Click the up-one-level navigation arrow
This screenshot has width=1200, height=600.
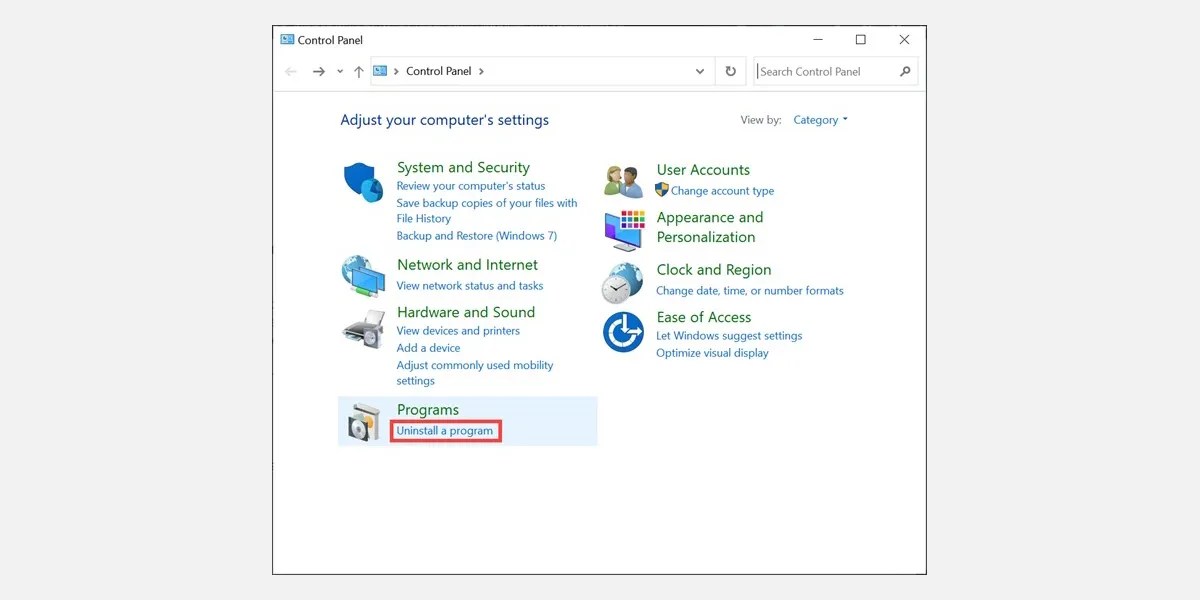tap(358, 71)
